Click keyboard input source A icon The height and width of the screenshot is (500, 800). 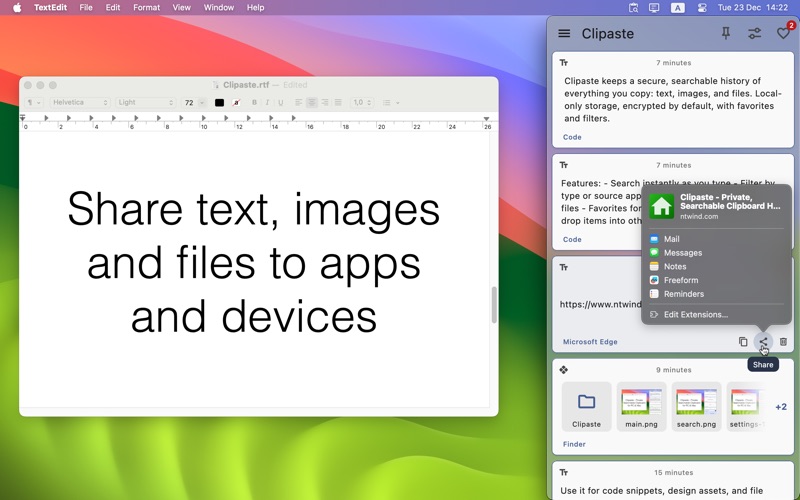pos(677,7)
